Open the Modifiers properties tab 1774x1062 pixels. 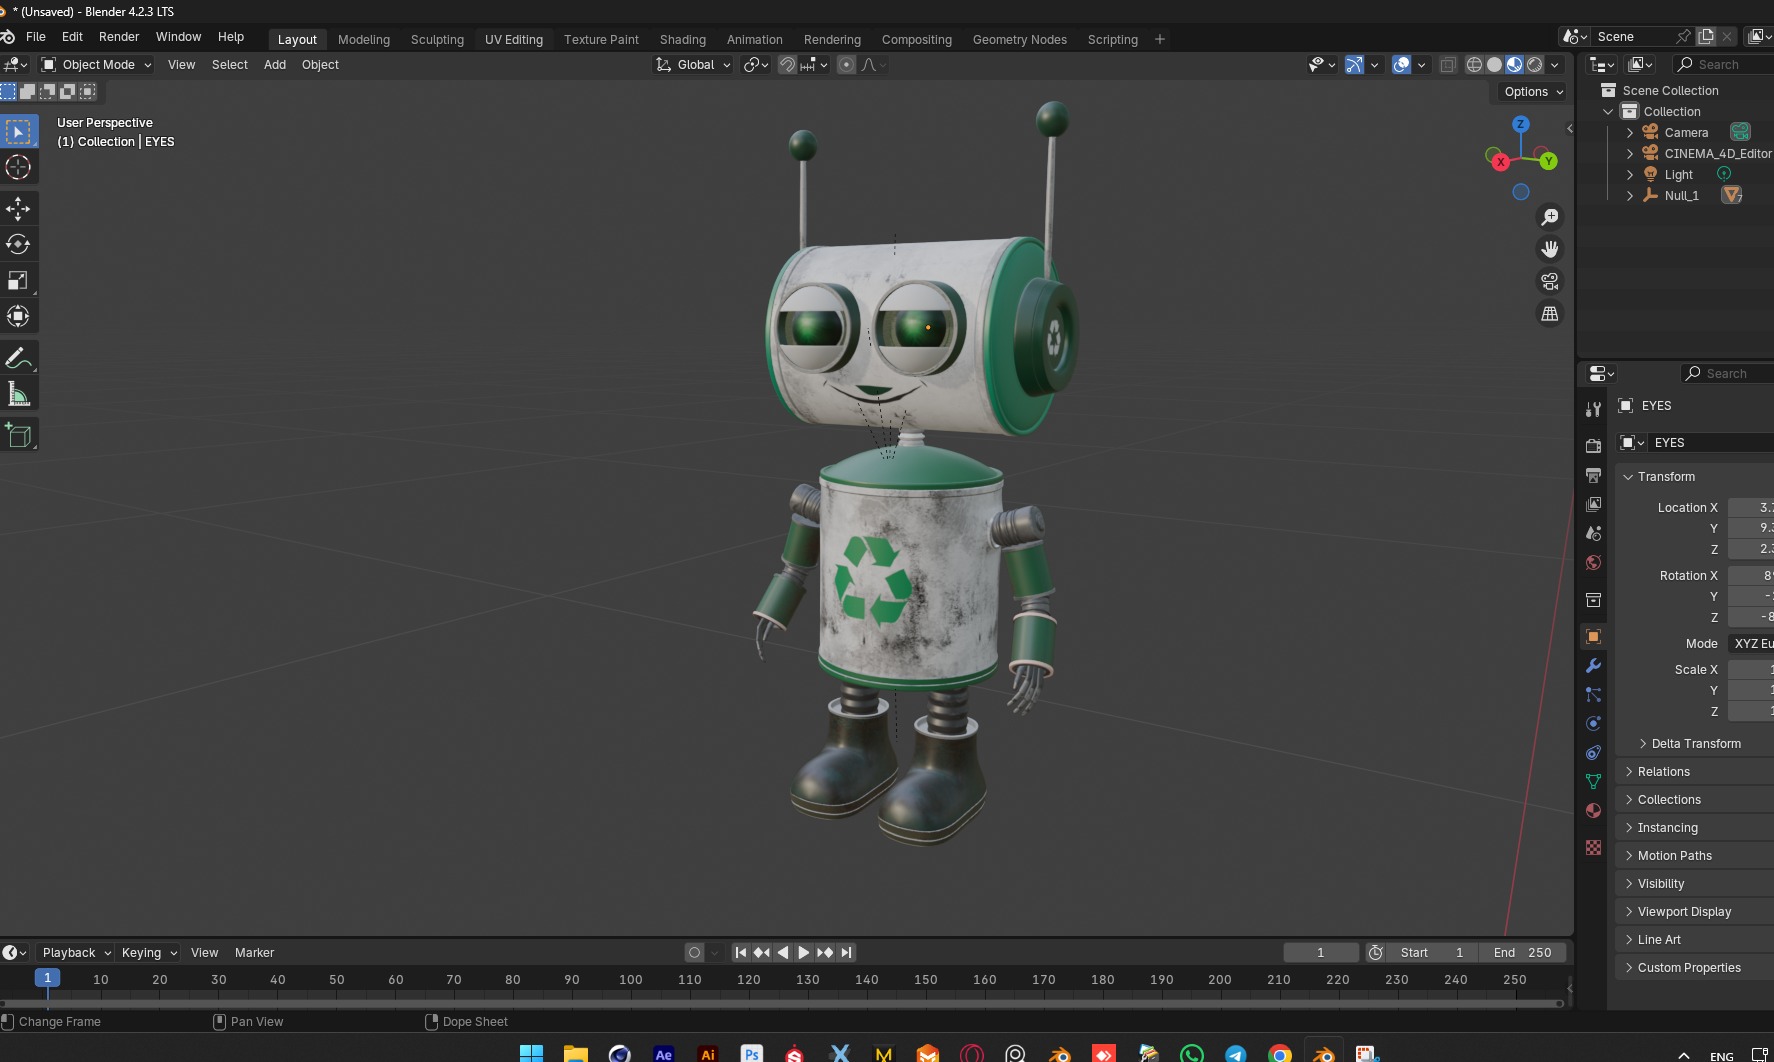(1594, 665)
